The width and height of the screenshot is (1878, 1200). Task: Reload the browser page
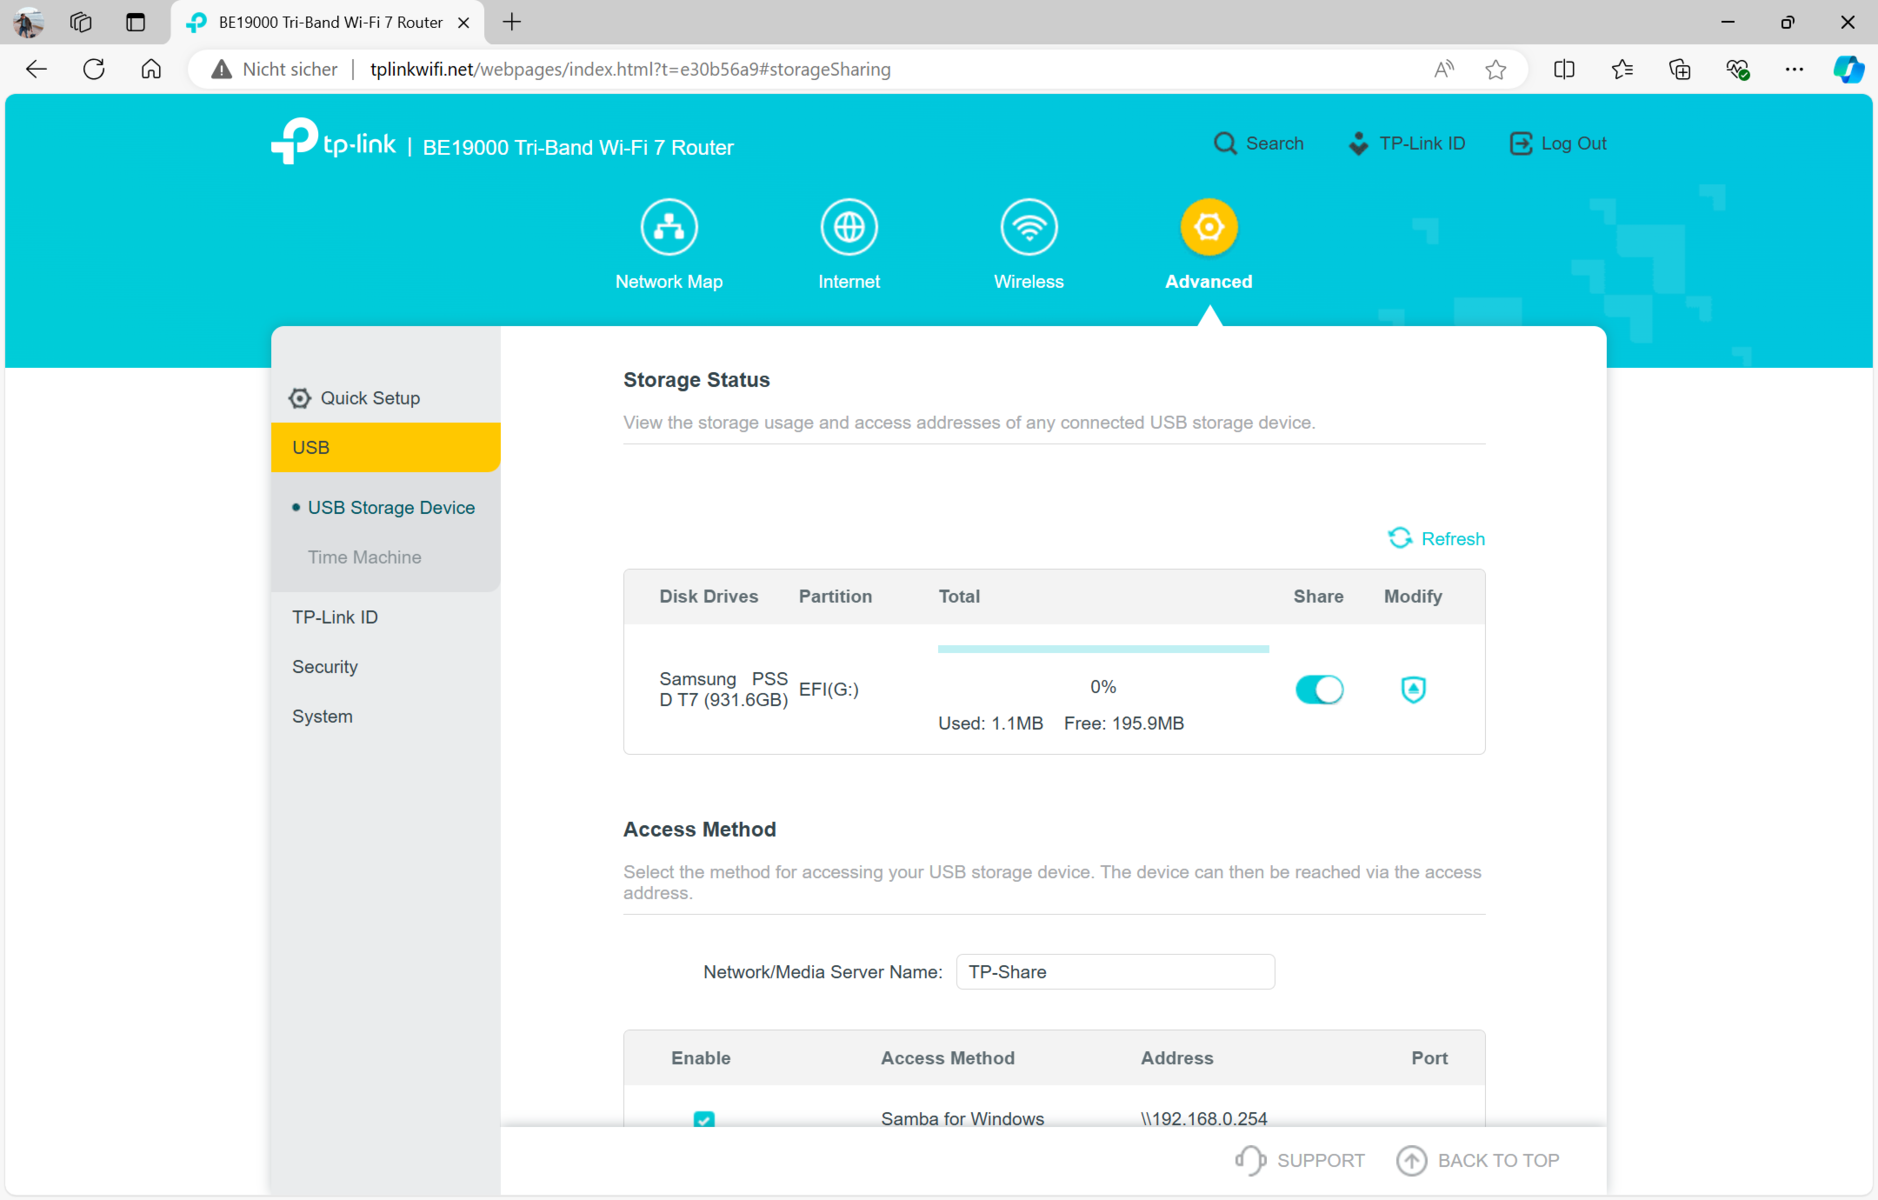click(x=94, y=69)
